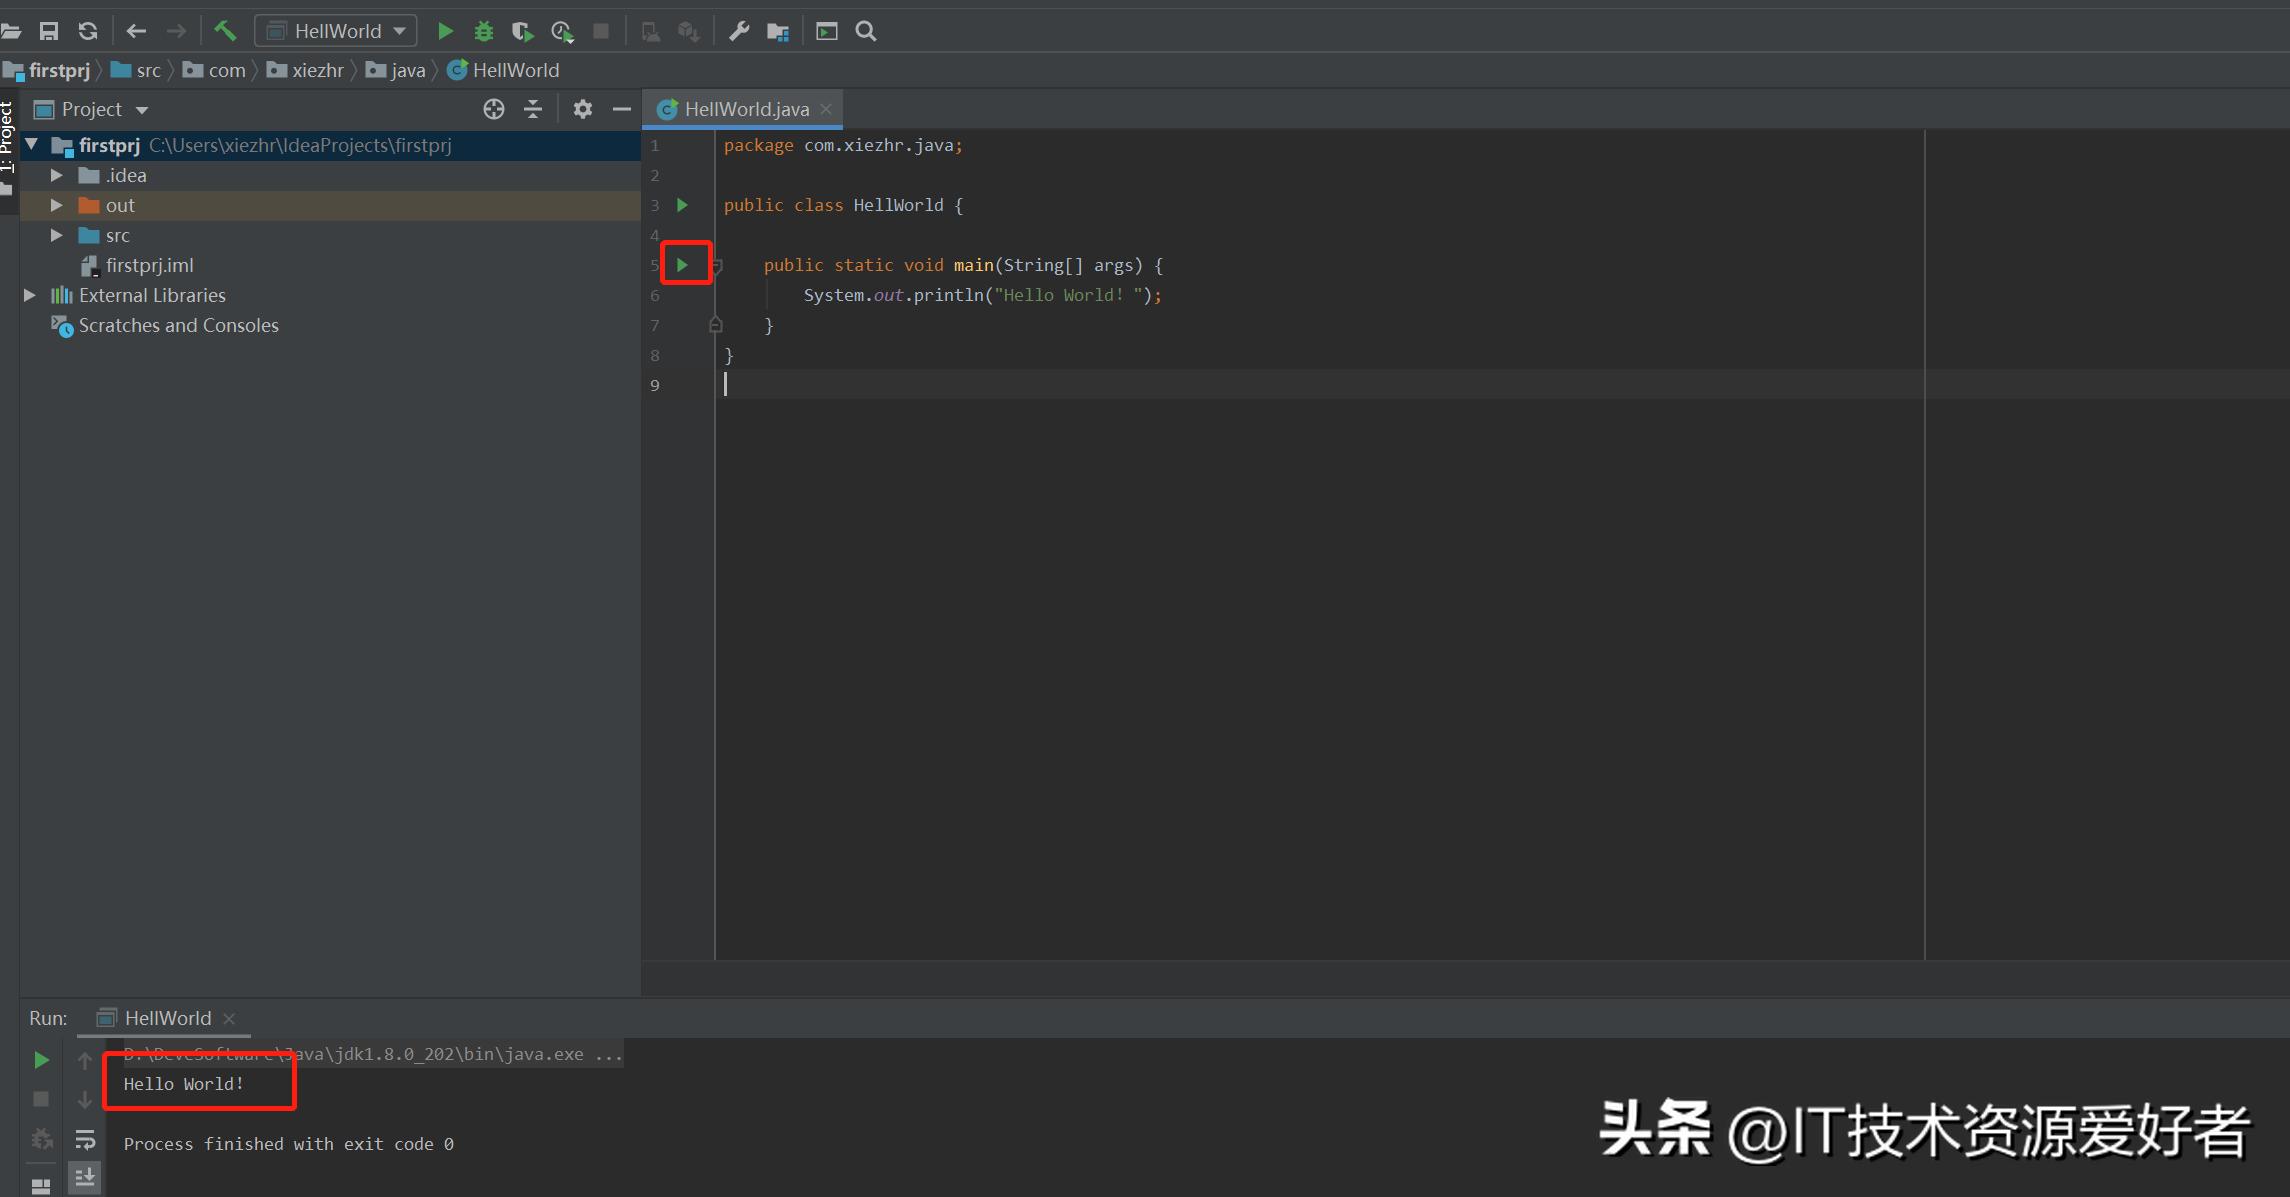The image size is (2290, 1197).
Task: Click the Debug bug icon in toolbar
Action: pyautogui.click(x=484, y=31)
